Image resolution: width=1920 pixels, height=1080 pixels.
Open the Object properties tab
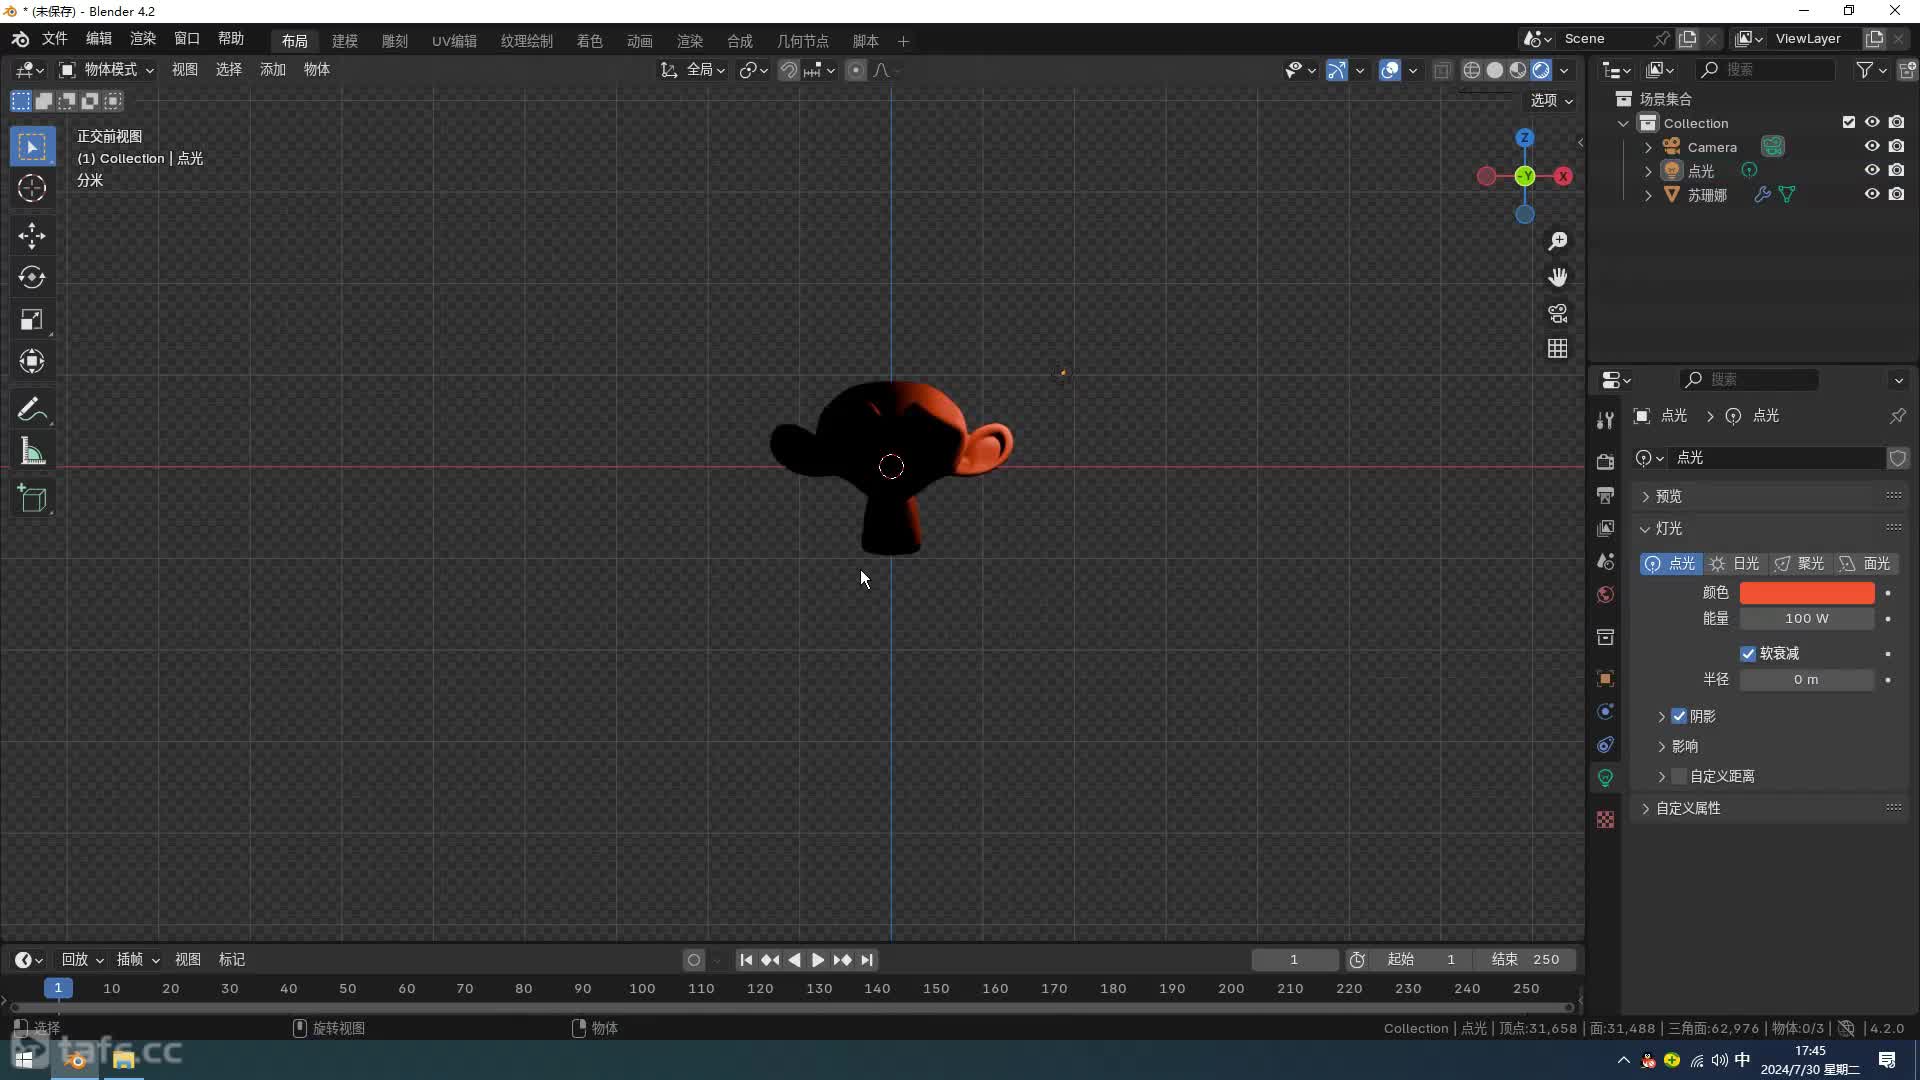(x=1605, y=679)
